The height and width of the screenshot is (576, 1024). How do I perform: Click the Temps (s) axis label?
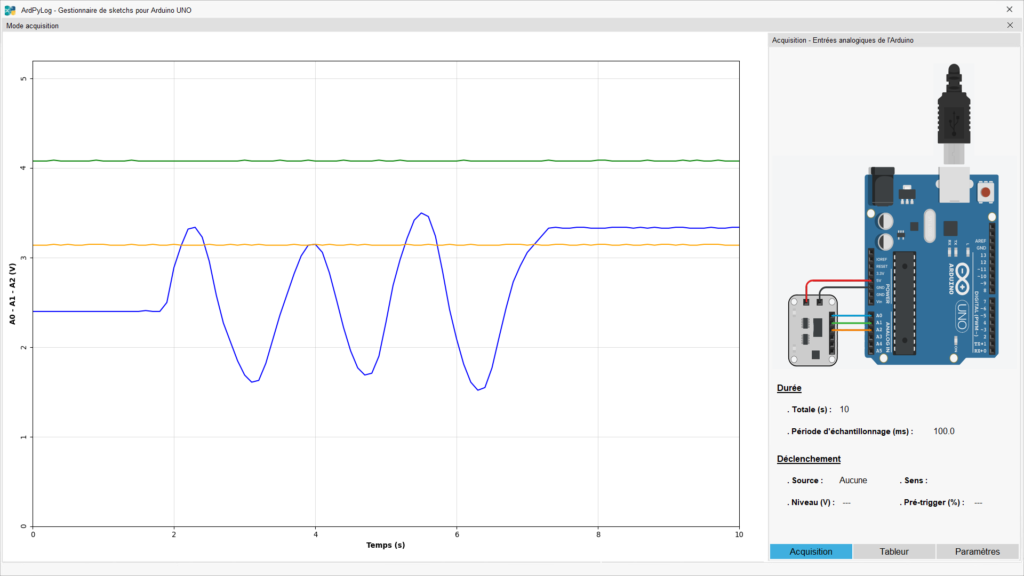pos(385,545)
